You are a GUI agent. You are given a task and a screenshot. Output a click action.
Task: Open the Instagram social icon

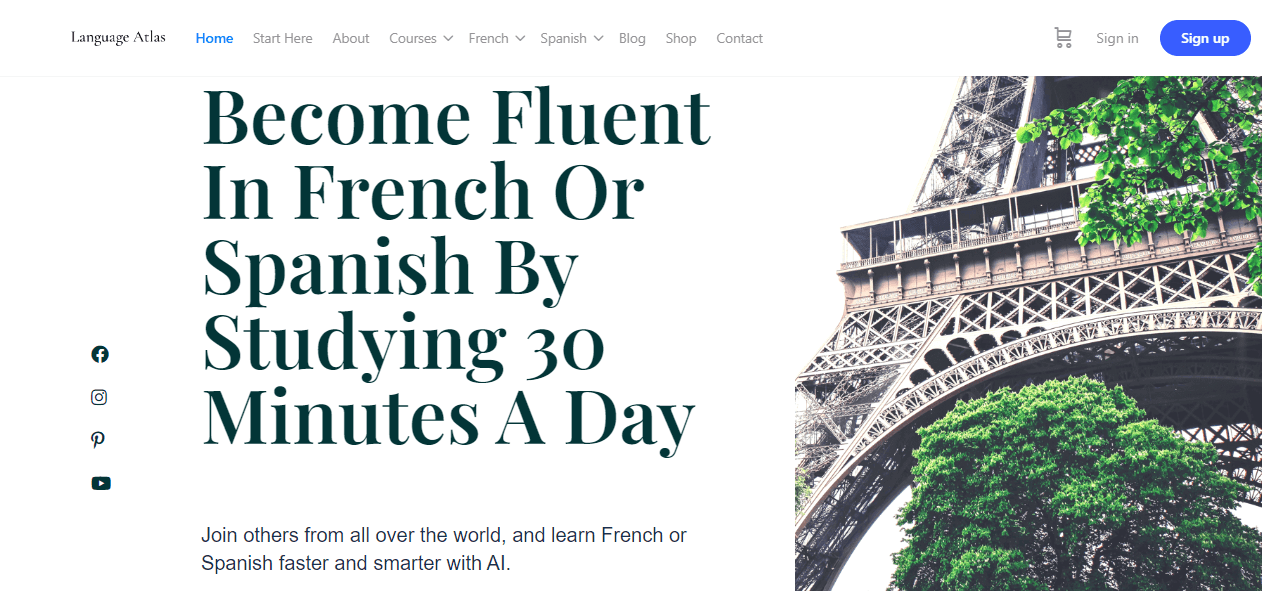[x=99, y=397]
